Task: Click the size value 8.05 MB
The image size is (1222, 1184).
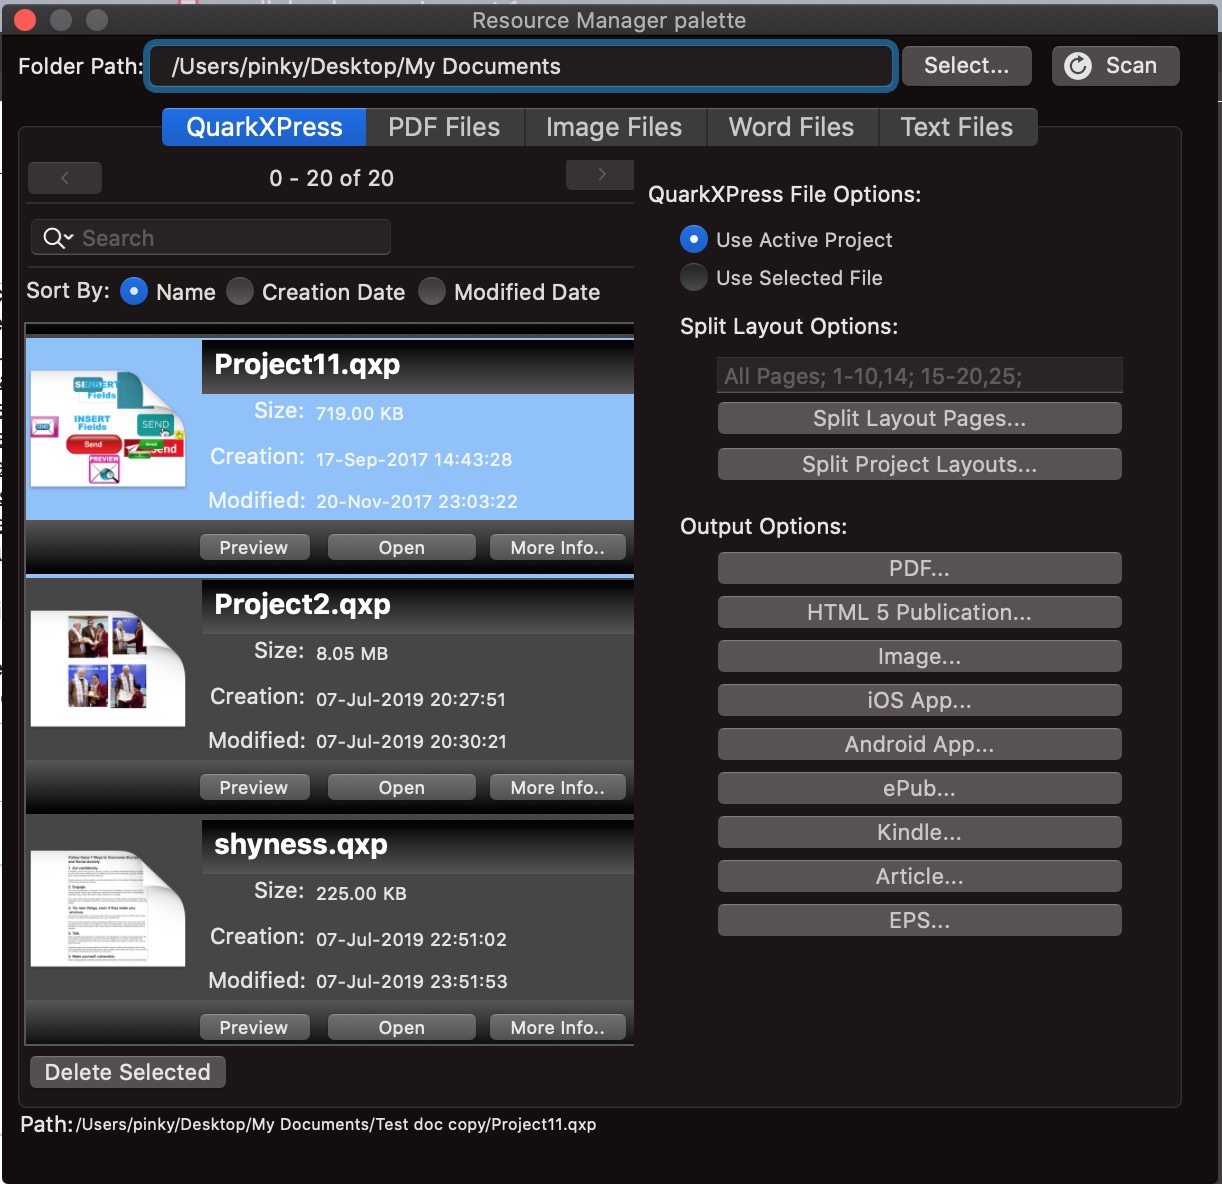Action: click(352, 653)
